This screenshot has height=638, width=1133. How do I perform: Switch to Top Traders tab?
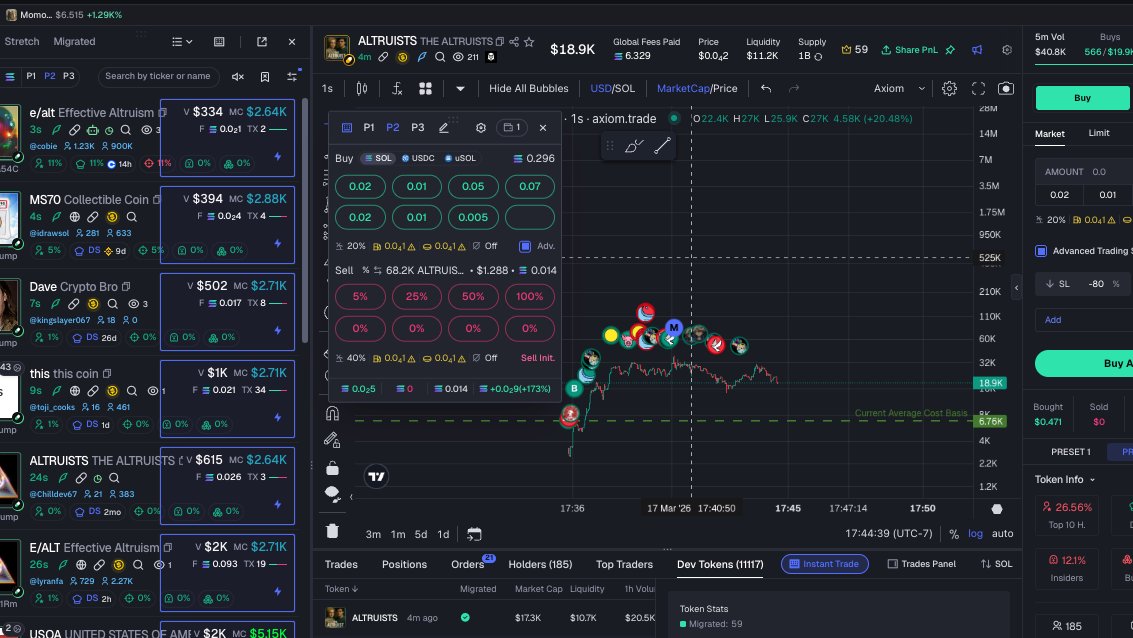(x=624, y=564)
